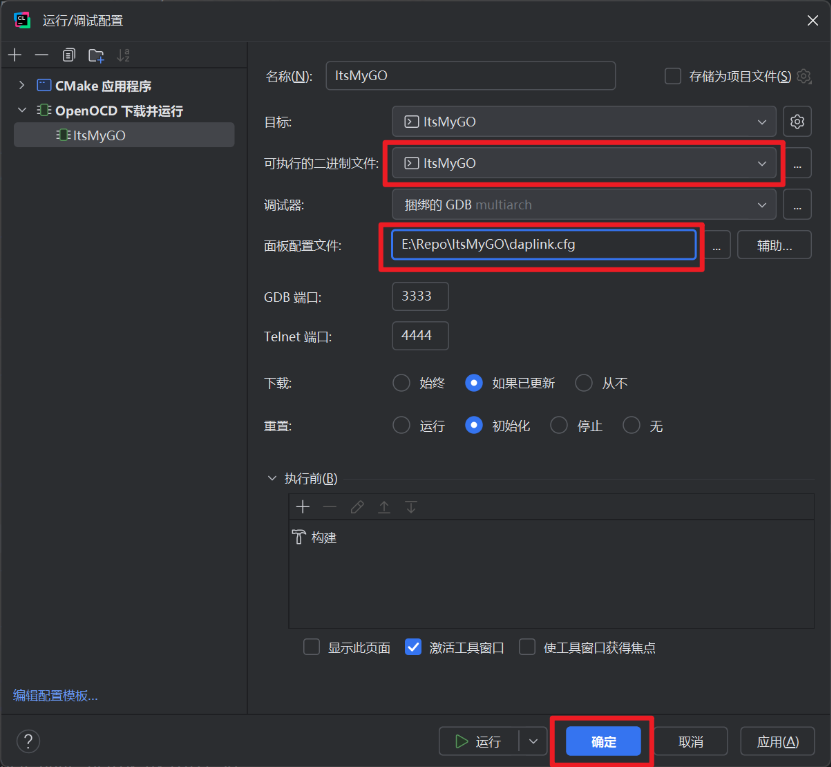Sort configurations alphabetically
This screenshot has height=767, width=831.
(x=123, y=55)
